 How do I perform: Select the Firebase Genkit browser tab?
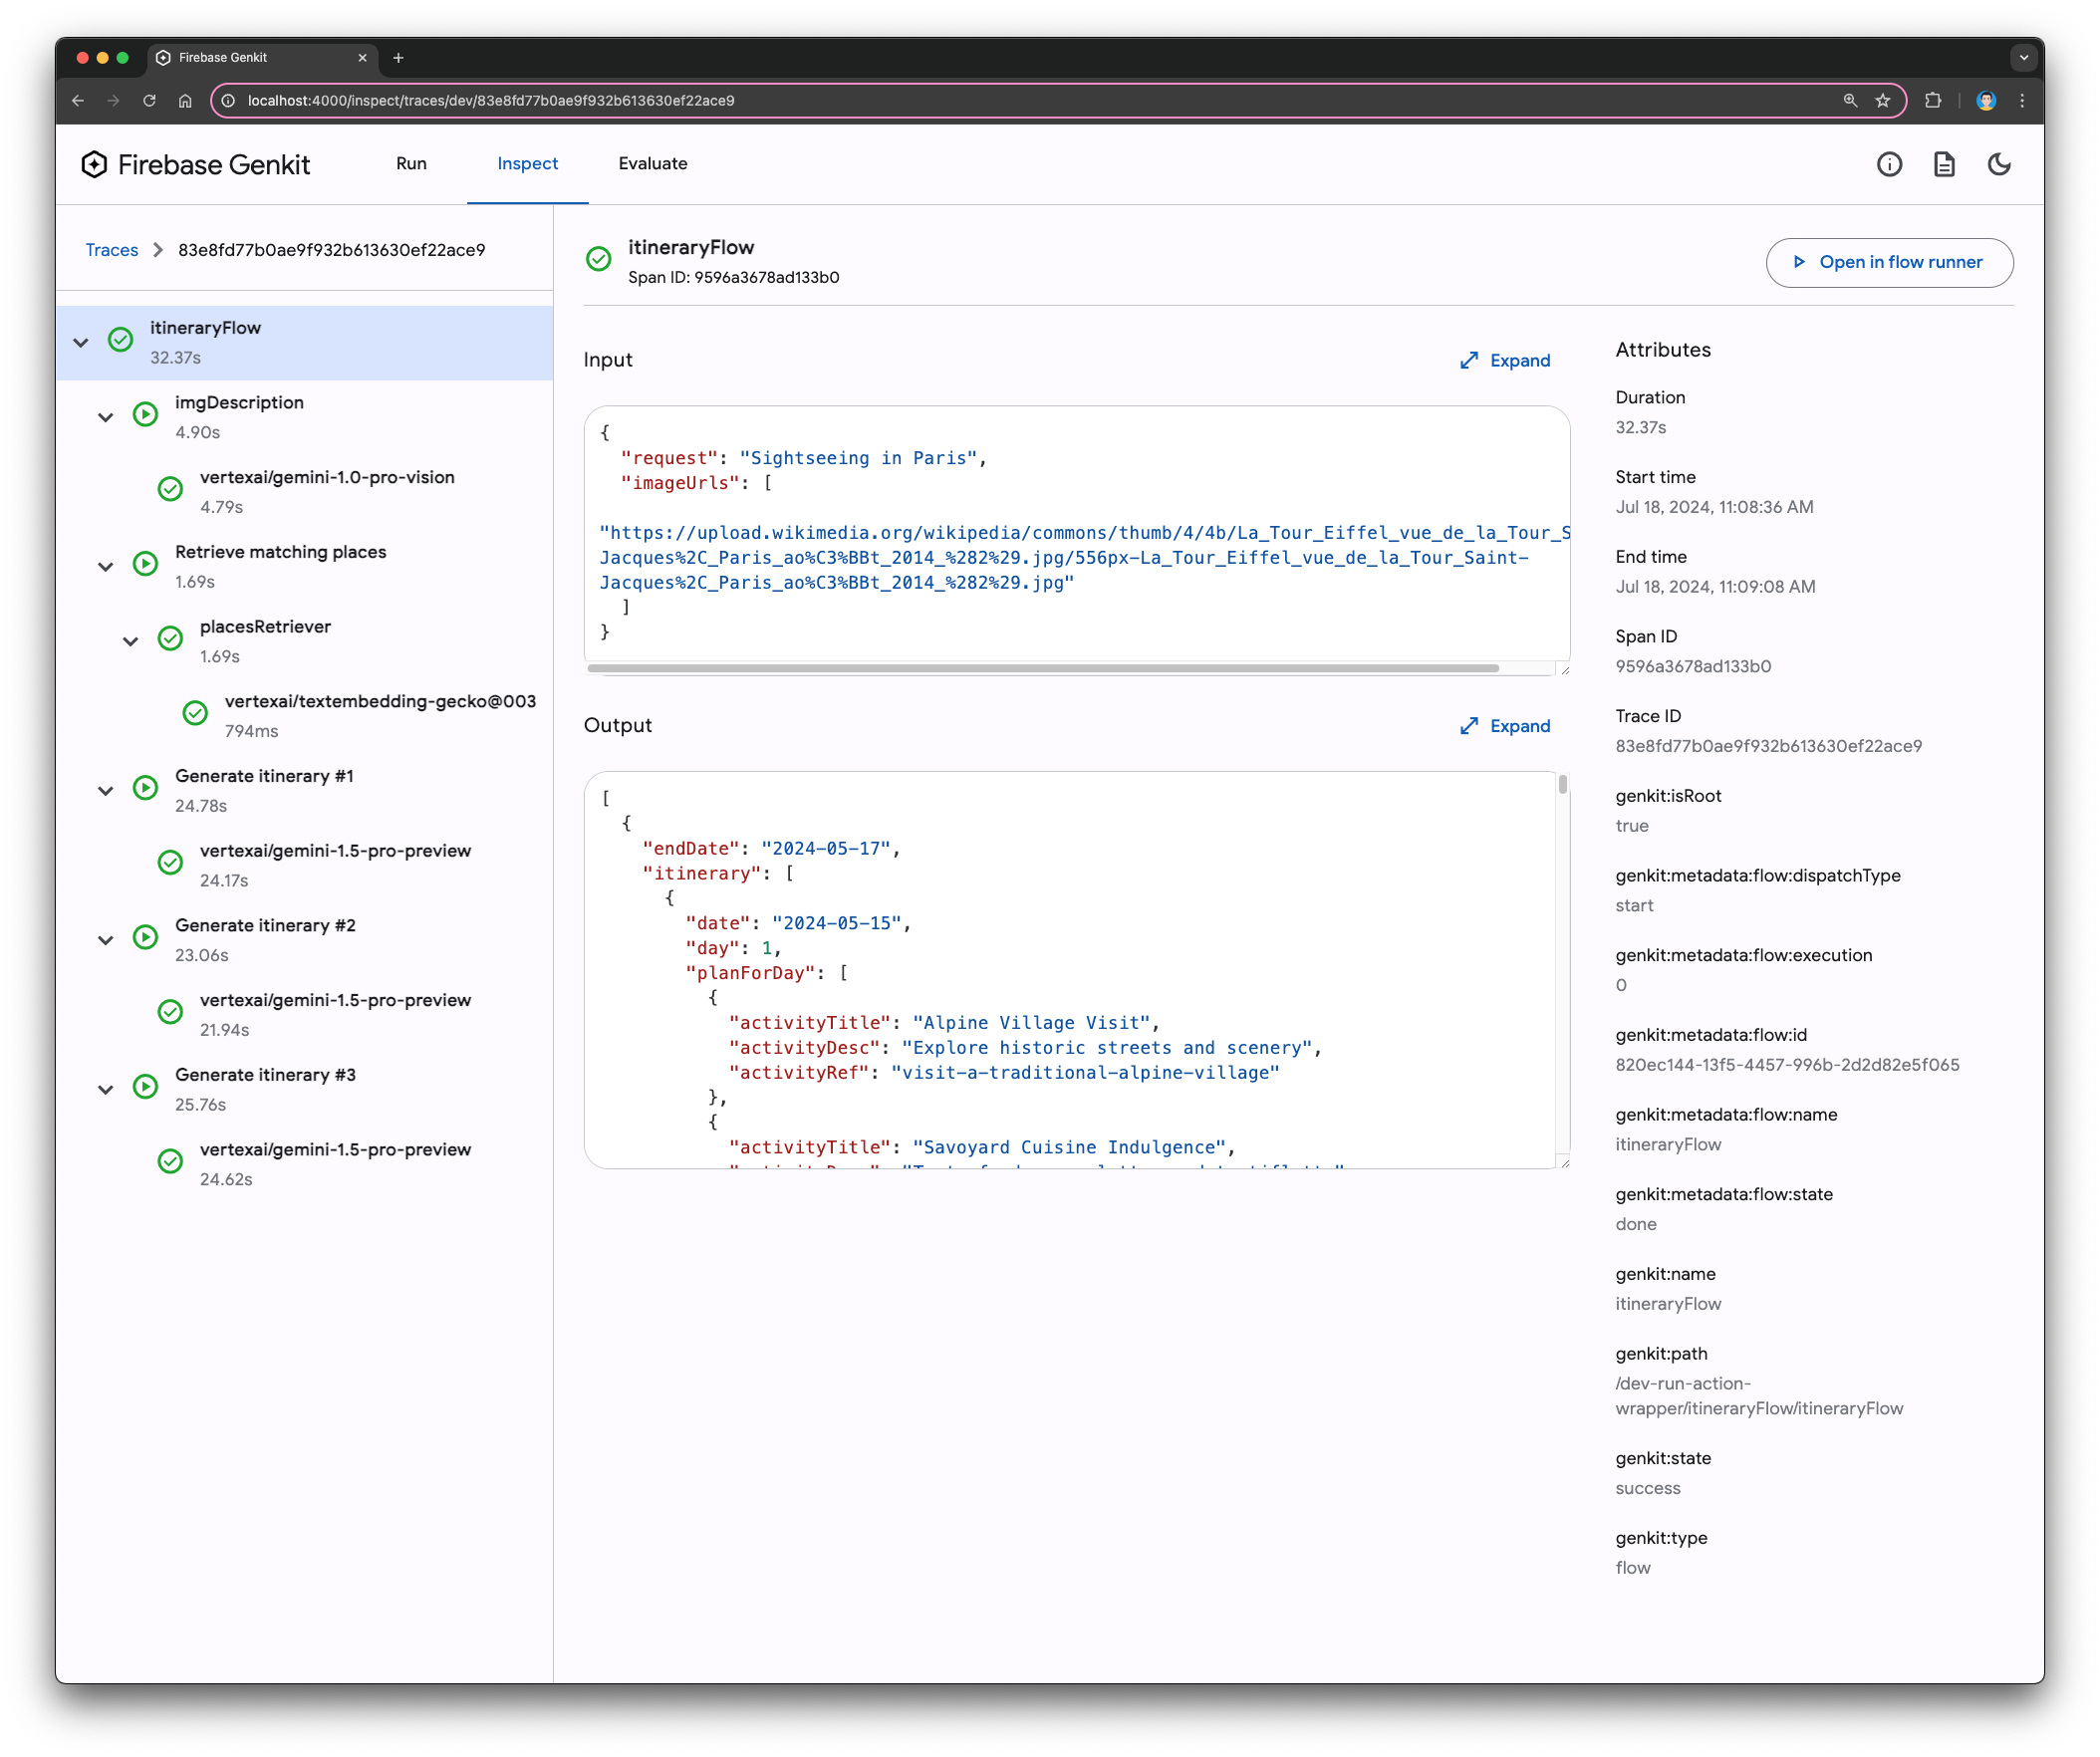pos(262,57)
